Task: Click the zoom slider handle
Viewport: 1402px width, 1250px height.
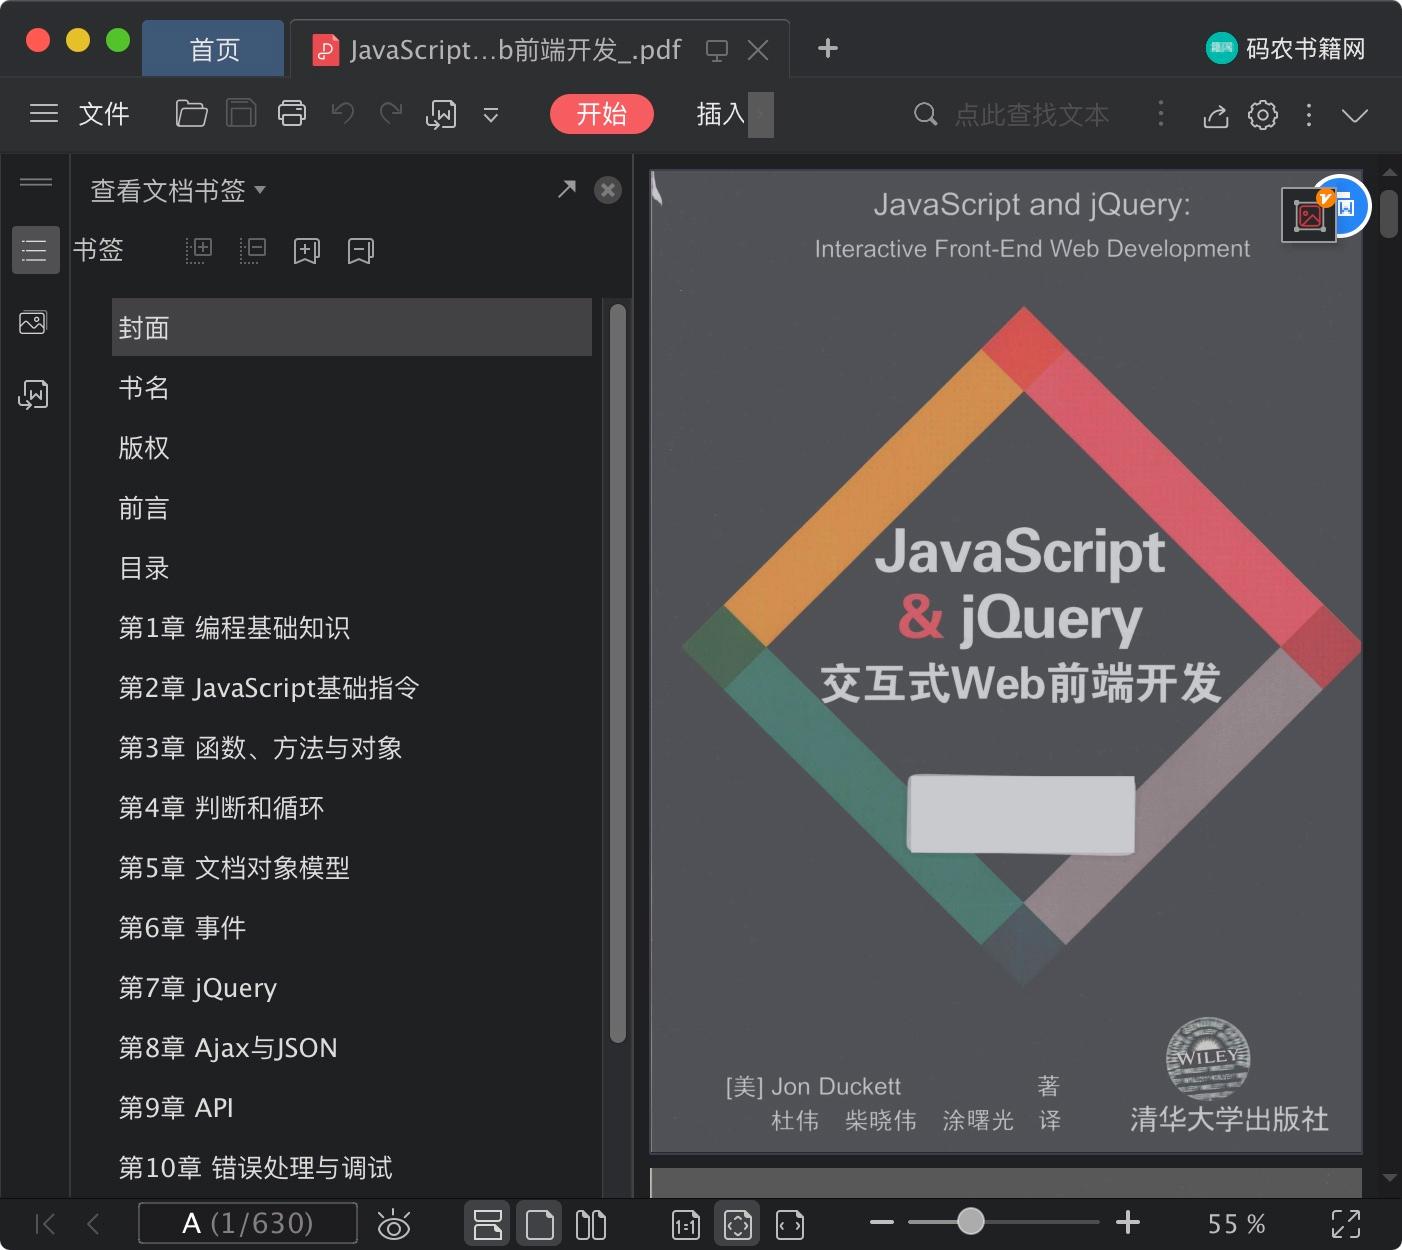Action: 970,1221
